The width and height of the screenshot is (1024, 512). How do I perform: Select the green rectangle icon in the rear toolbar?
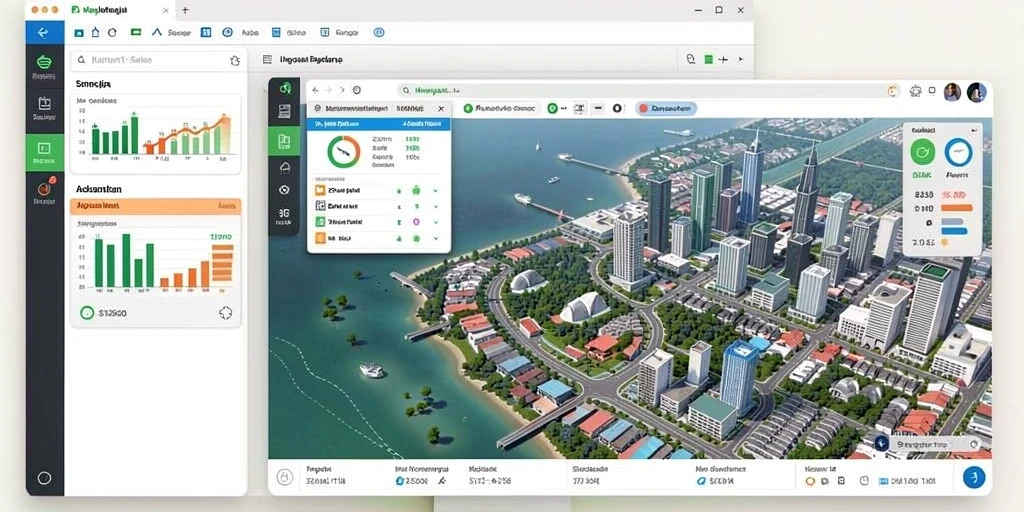(x=136, y=32)
